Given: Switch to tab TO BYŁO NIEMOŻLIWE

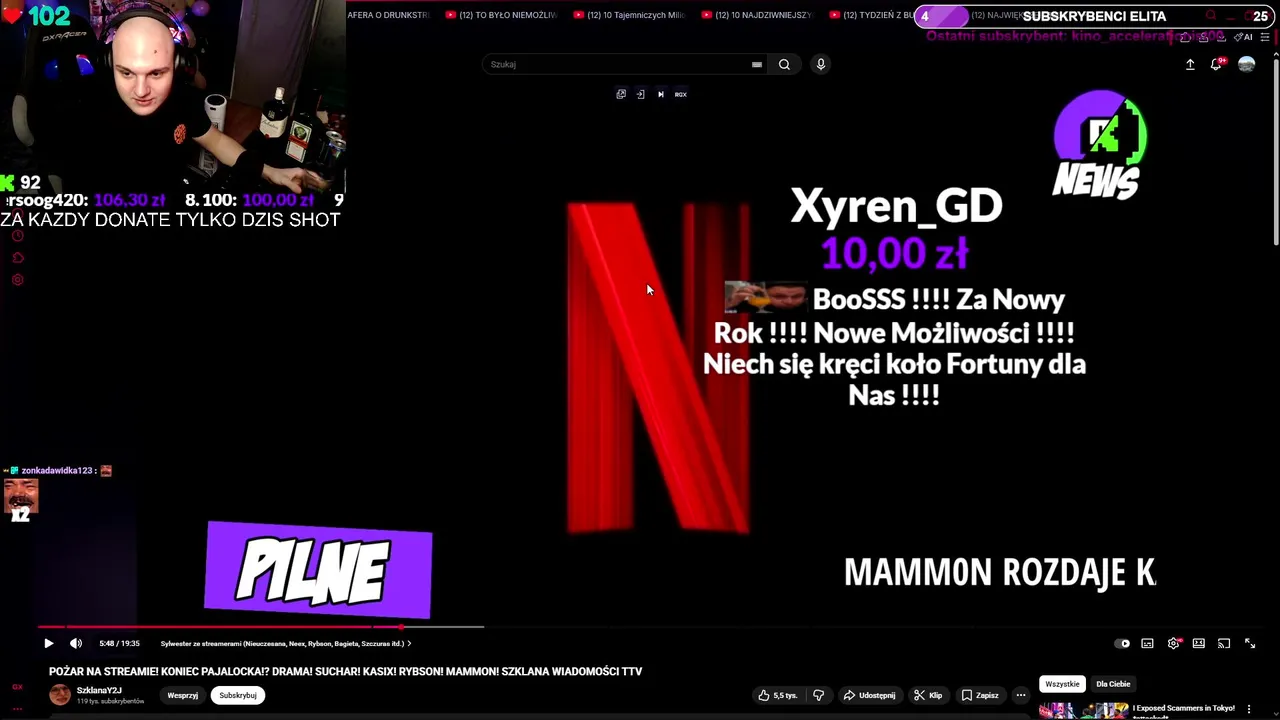Looking at the screenshot, I should pyautogui.click(x=500, y=15).
